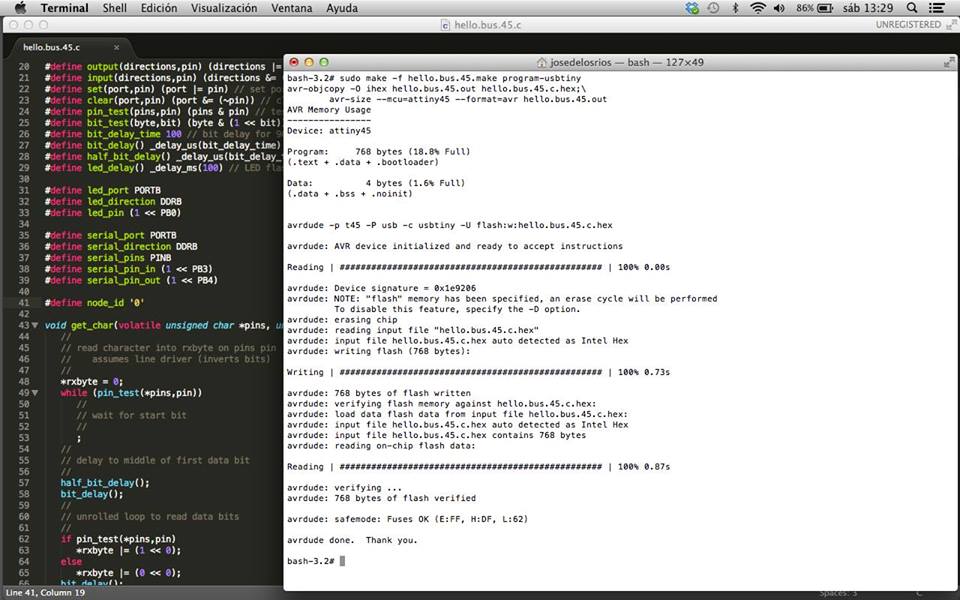Open the Terminal application menu
The height and width of the screenshot is (600, 960).
coord(64,8)
